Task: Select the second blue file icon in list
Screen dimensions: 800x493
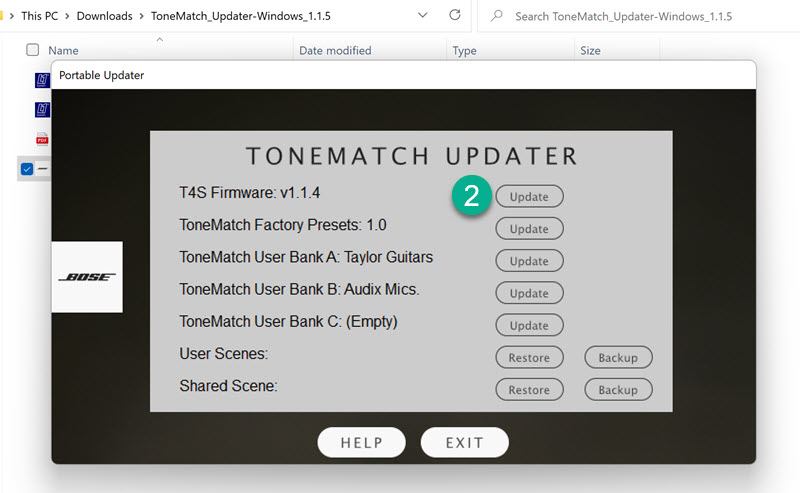Action: click(x=43, y=108)
